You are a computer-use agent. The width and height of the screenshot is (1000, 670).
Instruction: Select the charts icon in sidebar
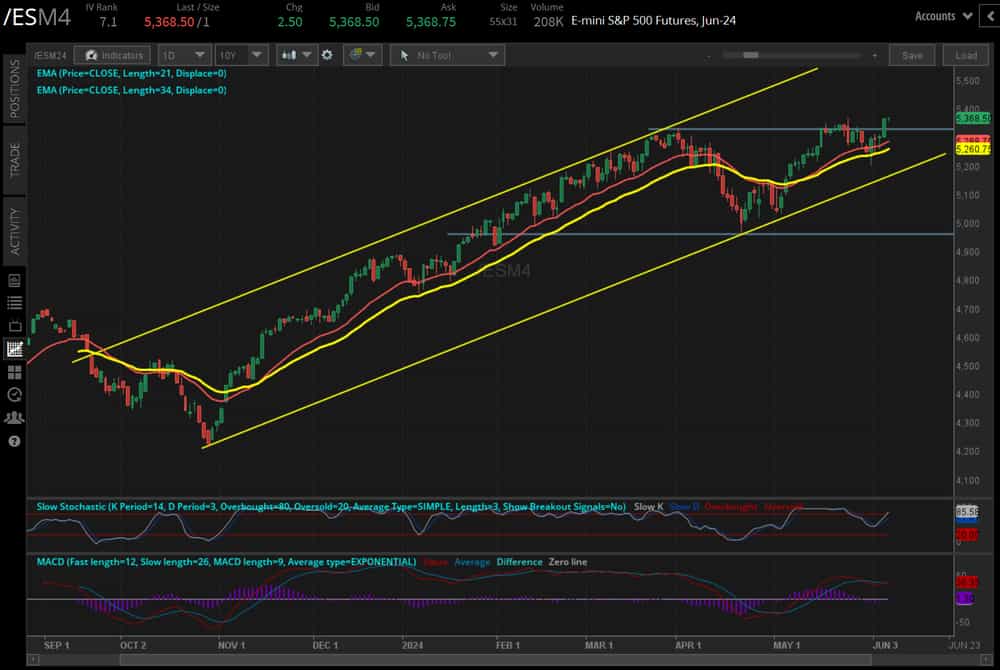point(14,349)
